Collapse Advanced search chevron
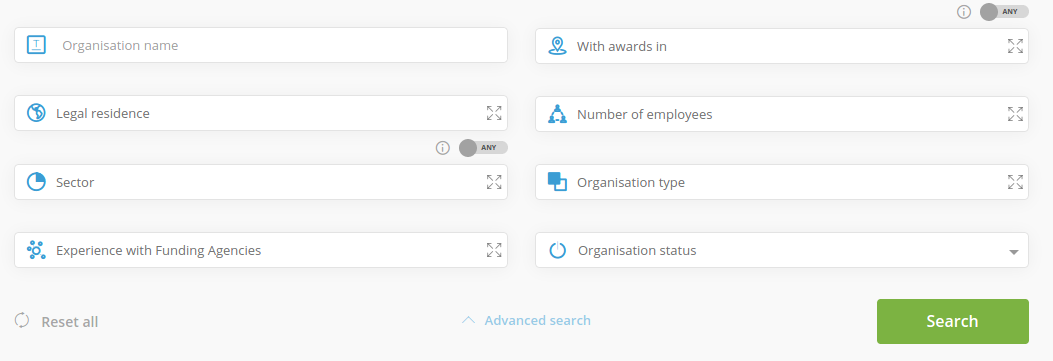 (468, 320)
